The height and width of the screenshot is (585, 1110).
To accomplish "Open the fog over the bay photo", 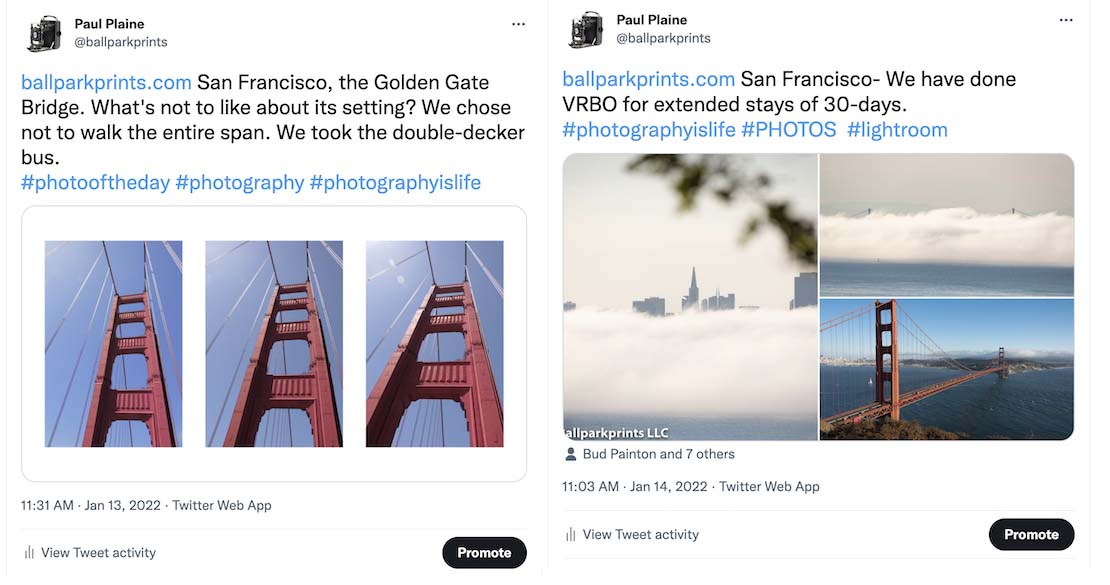I will (x=946, y=225).
